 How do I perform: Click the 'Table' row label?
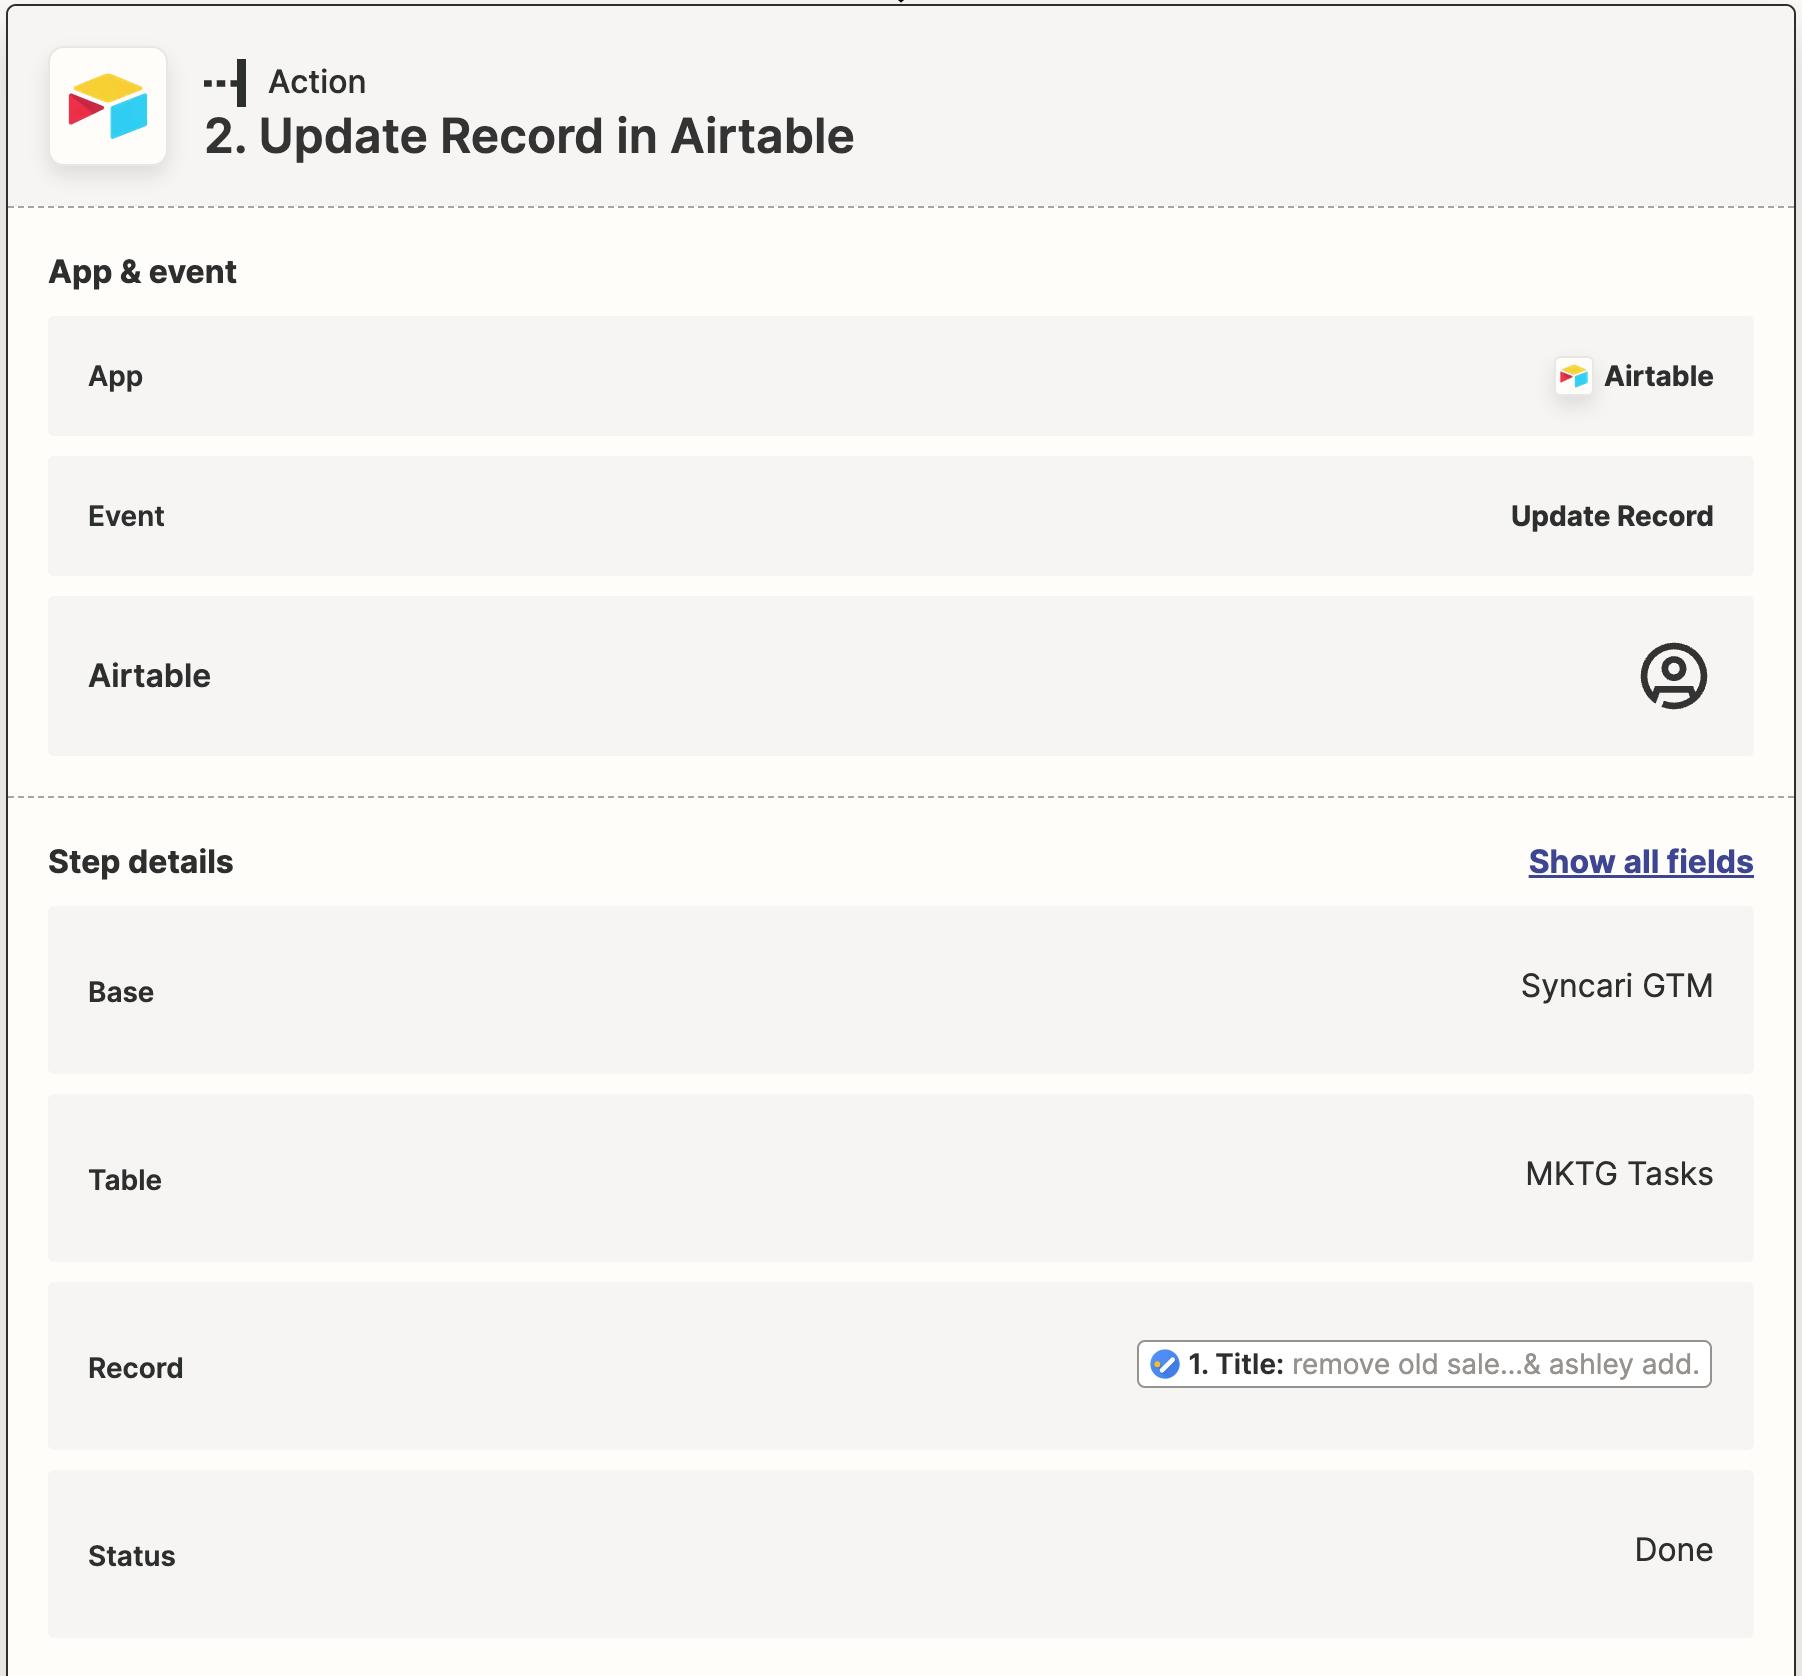point(125,1180)
